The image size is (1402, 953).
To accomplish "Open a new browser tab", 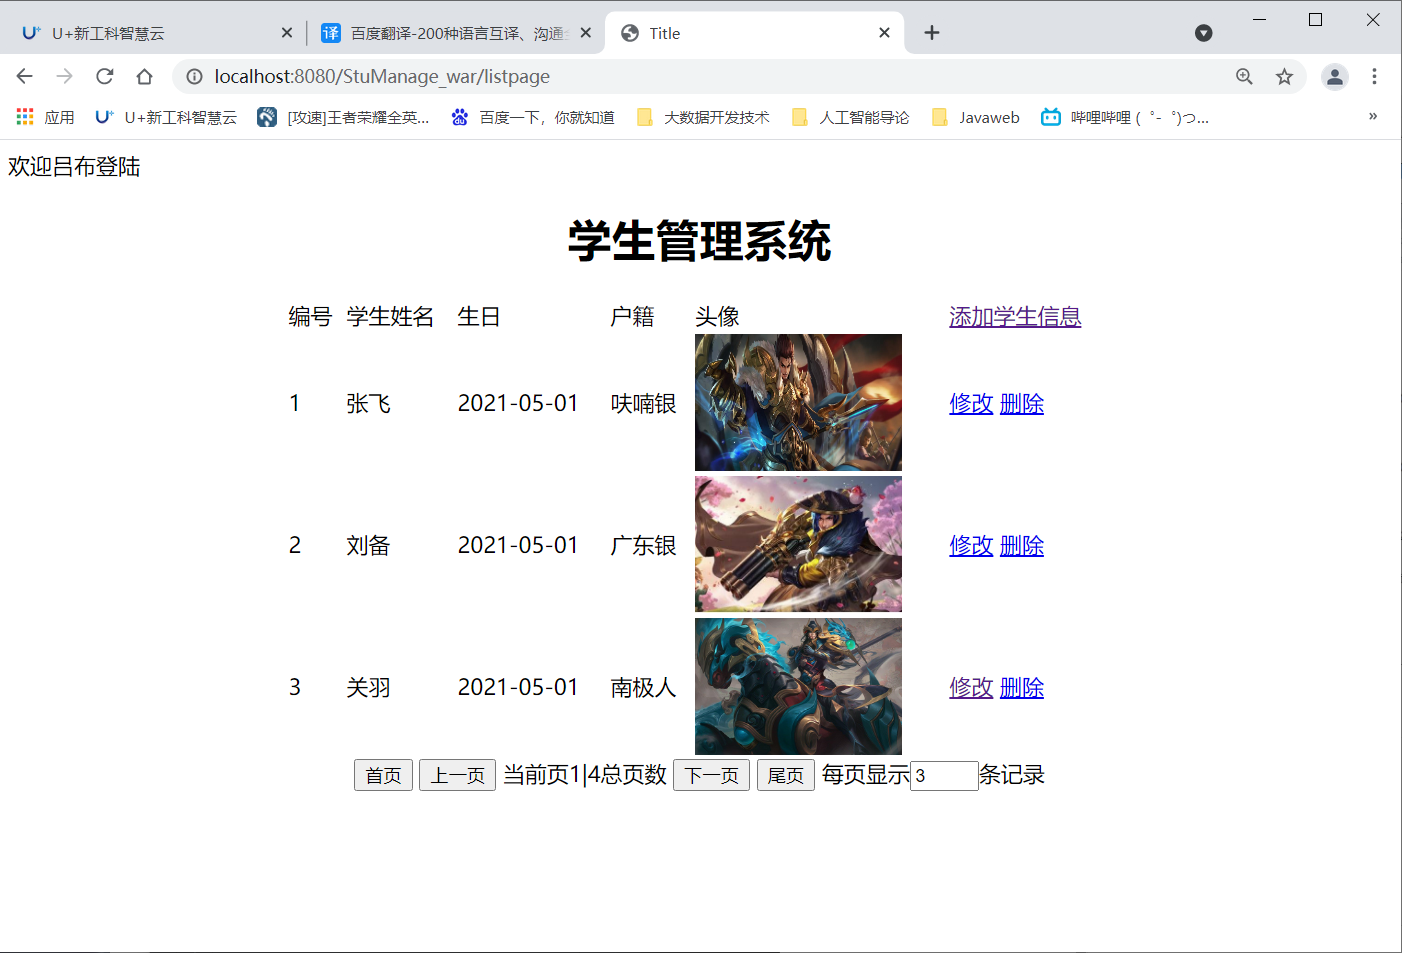I will 932,33.
